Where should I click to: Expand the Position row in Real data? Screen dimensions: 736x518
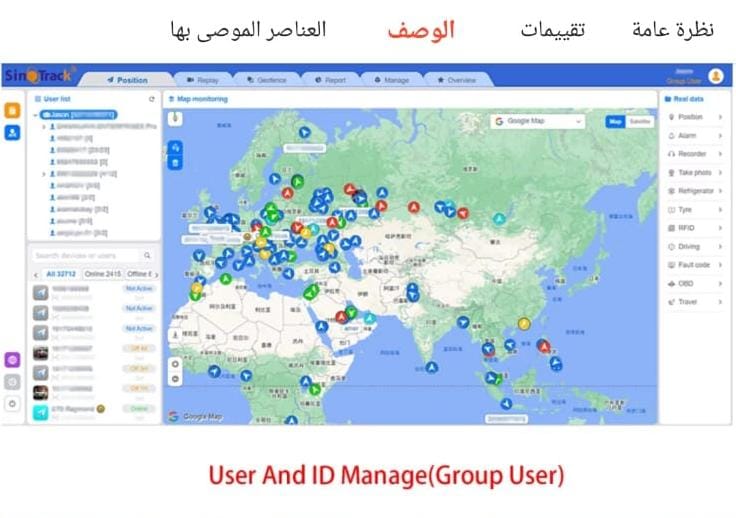695,117
